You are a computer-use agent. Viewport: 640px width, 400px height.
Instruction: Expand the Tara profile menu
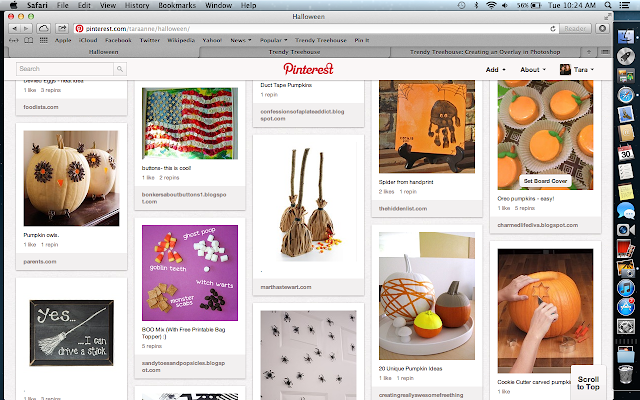577,70
